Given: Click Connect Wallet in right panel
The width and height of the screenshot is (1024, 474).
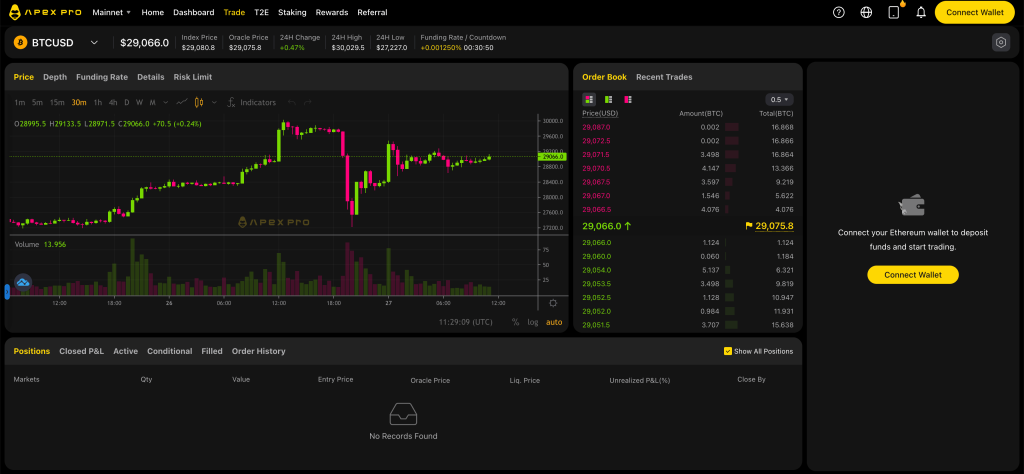Looking at the screenshot, I should 913,275.
